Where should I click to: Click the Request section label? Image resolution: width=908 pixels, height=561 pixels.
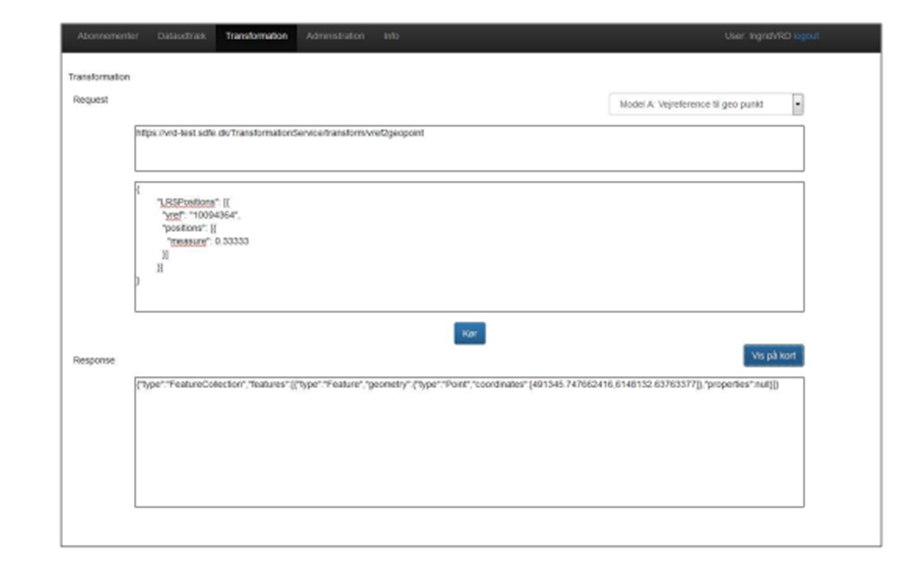click(91, 99)
